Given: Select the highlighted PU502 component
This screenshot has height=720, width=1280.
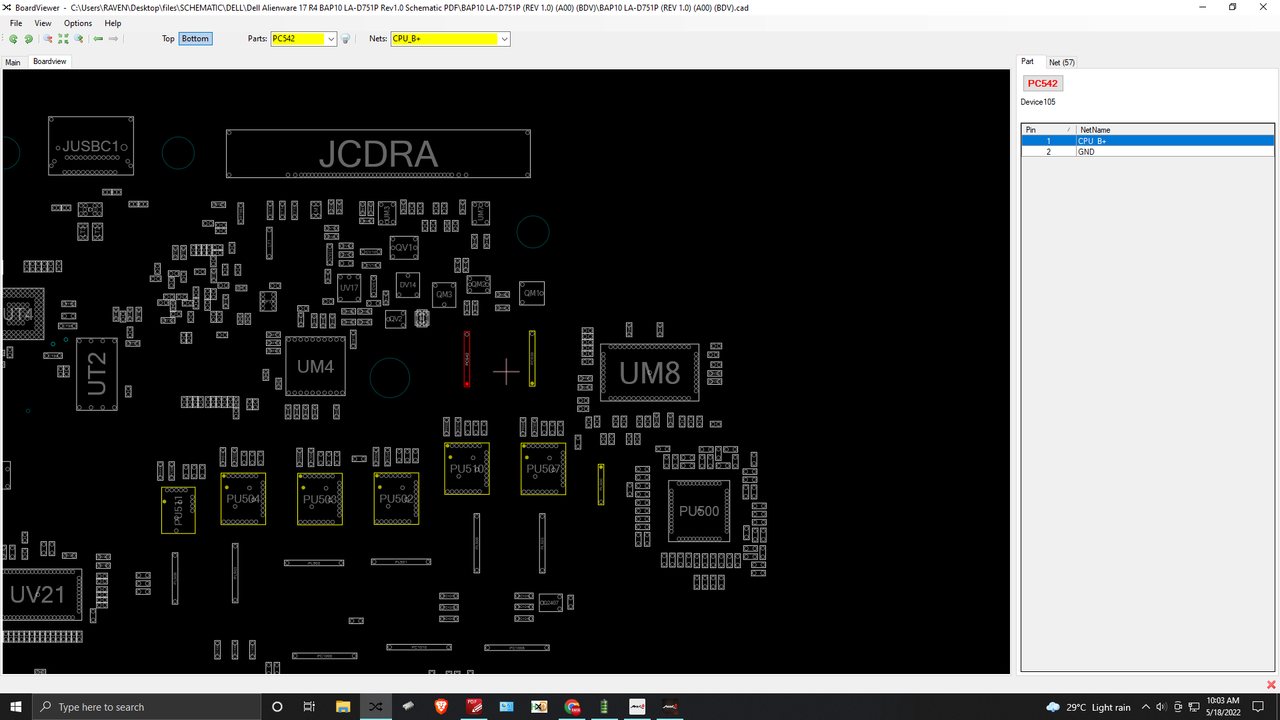Looking at the screenshot, I should pos(396,499).
